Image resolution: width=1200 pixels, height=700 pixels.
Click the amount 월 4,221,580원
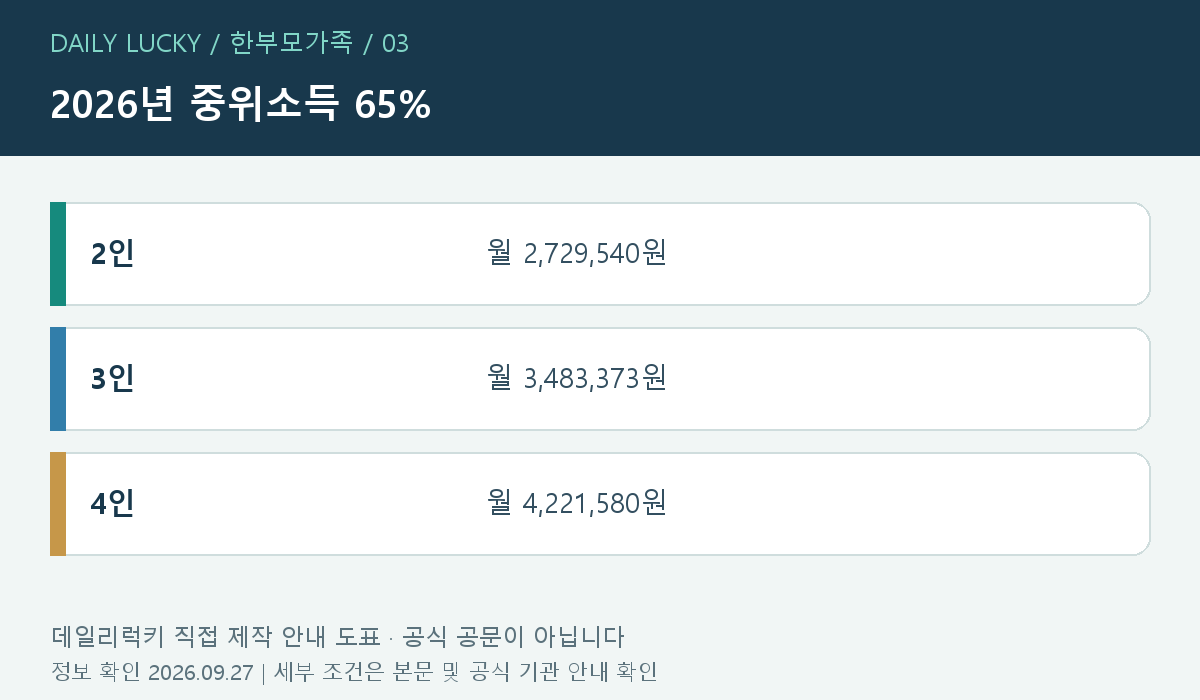pos(577,503)
